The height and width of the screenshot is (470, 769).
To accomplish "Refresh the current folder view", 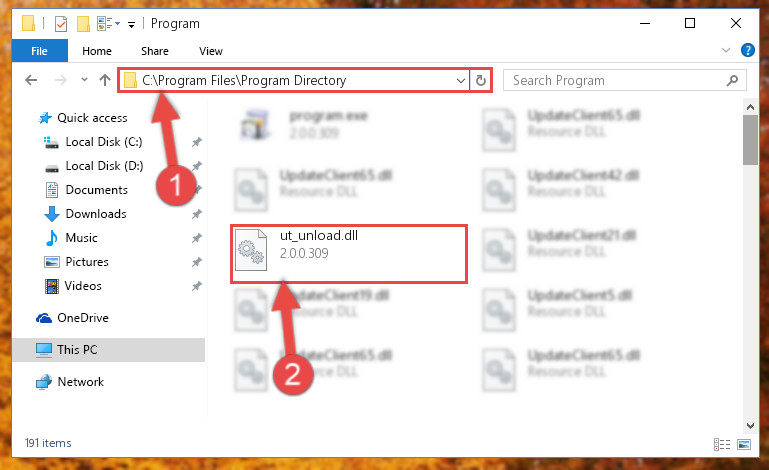I will [481, 80].
